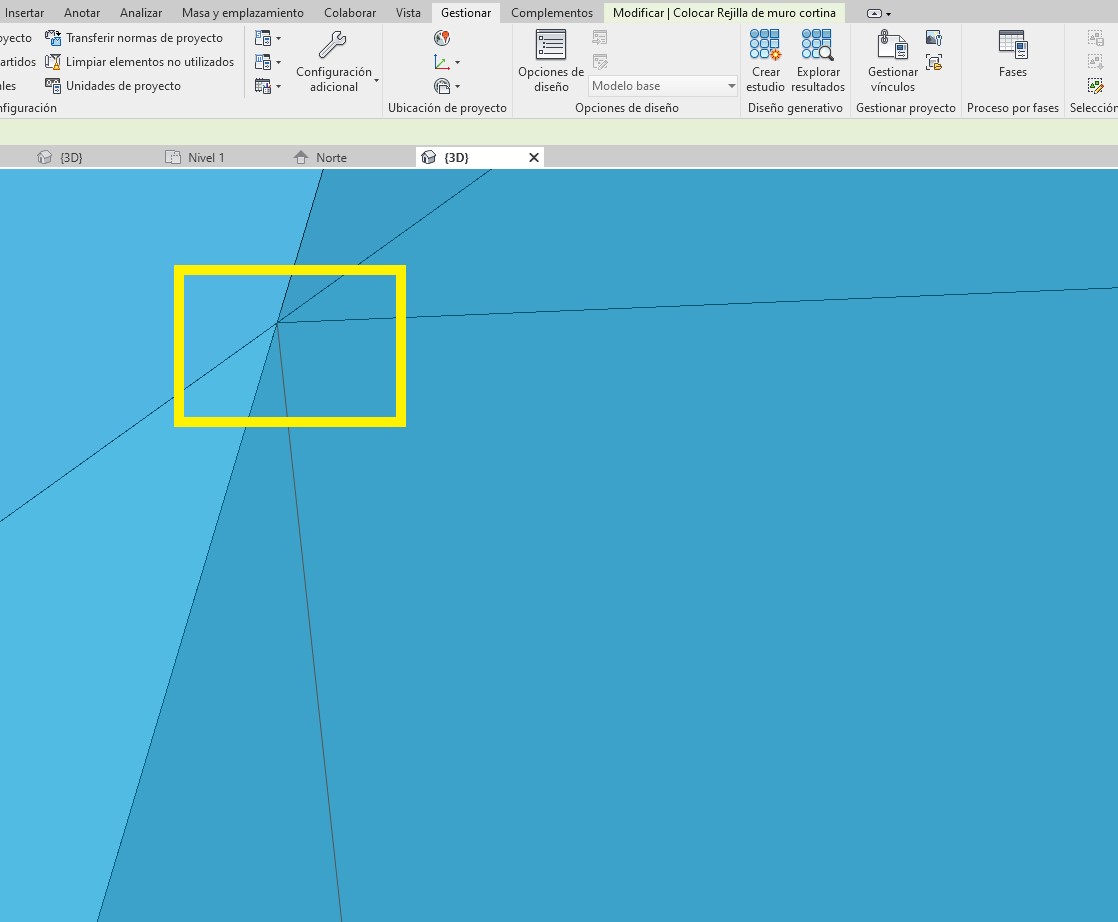Expand the coordinates axes dropdown arrow
The height and width of the screenshot is (922, 1118).
coord(458,63)
